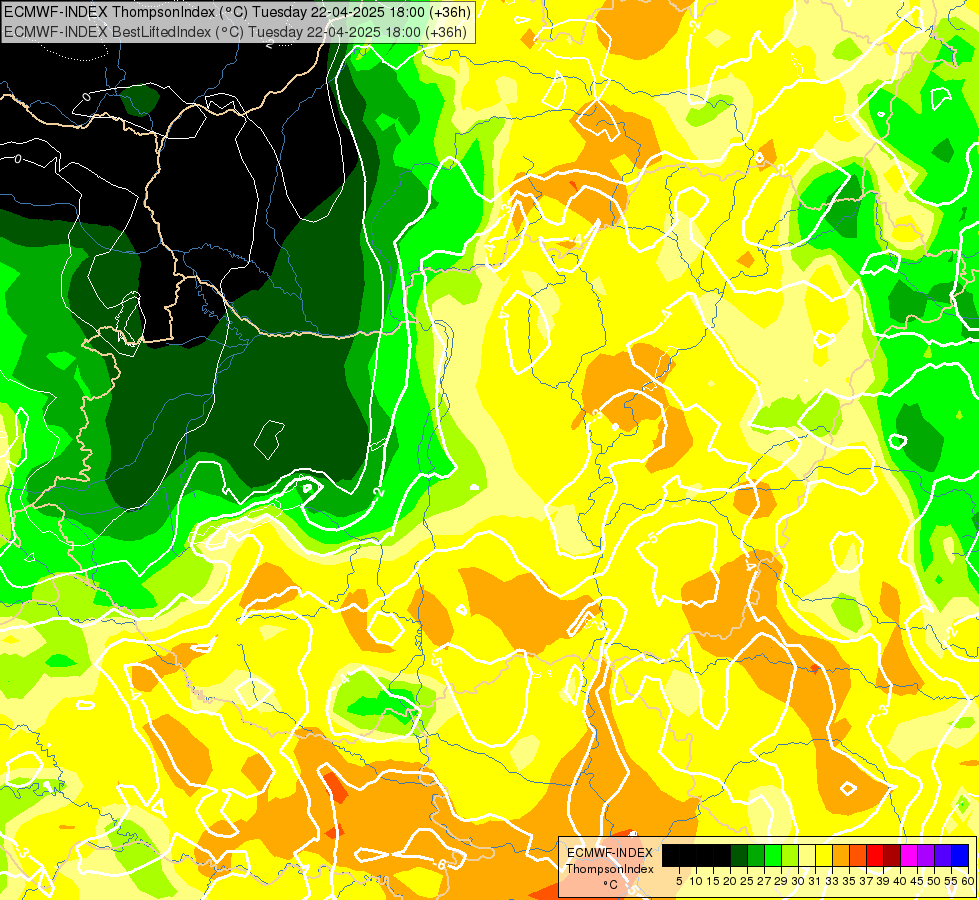Click the legend tick label '33'
The height and width of the screenshot is (900, 979).
(x=832, y=881)
